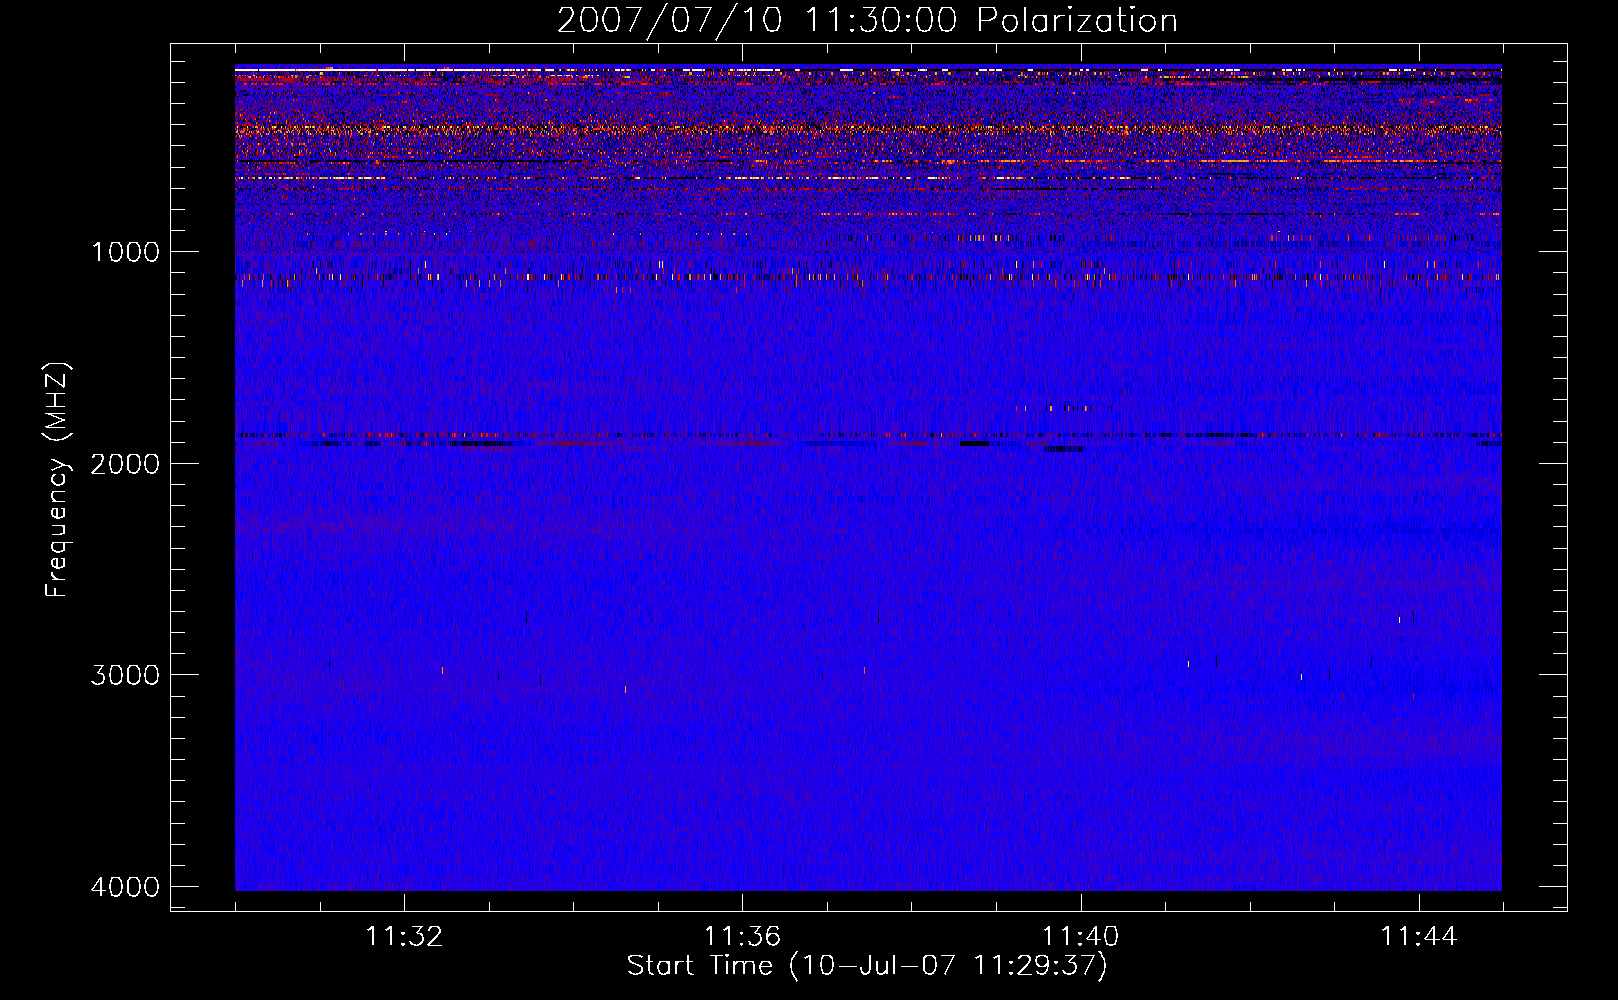
Task: Click the 11:36 time tick label
Action: click(x=742, y=937)
